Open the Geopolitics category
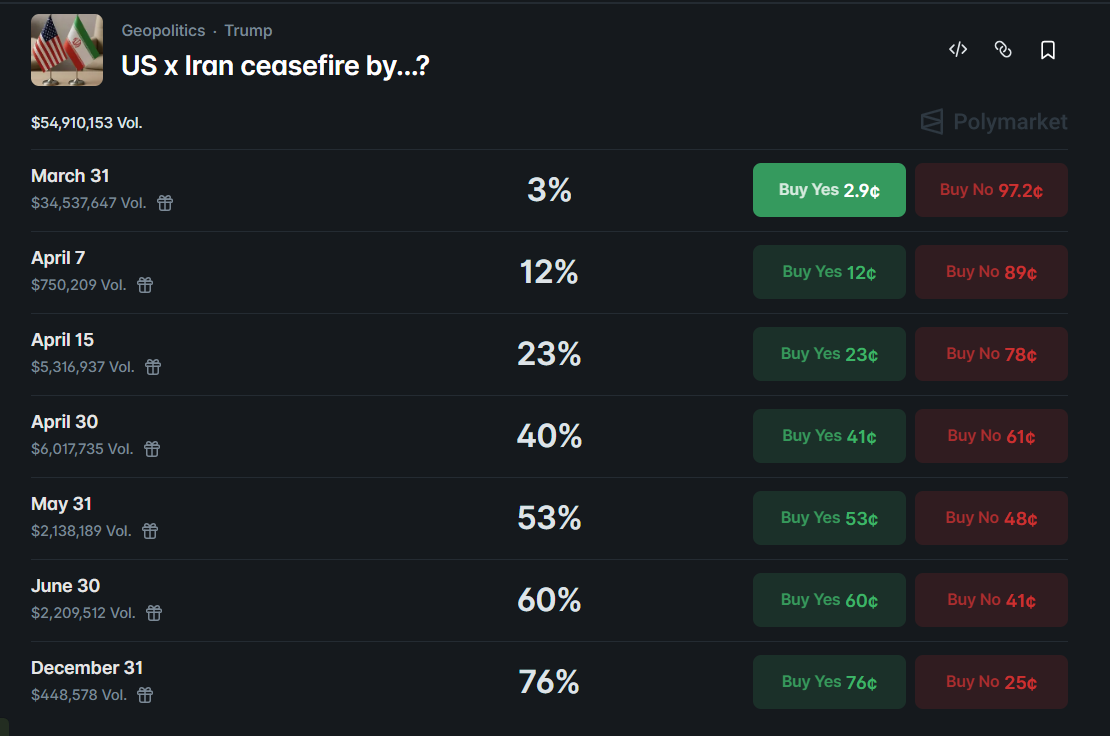This screenshot has width=1110, height=736. [163, 30]
